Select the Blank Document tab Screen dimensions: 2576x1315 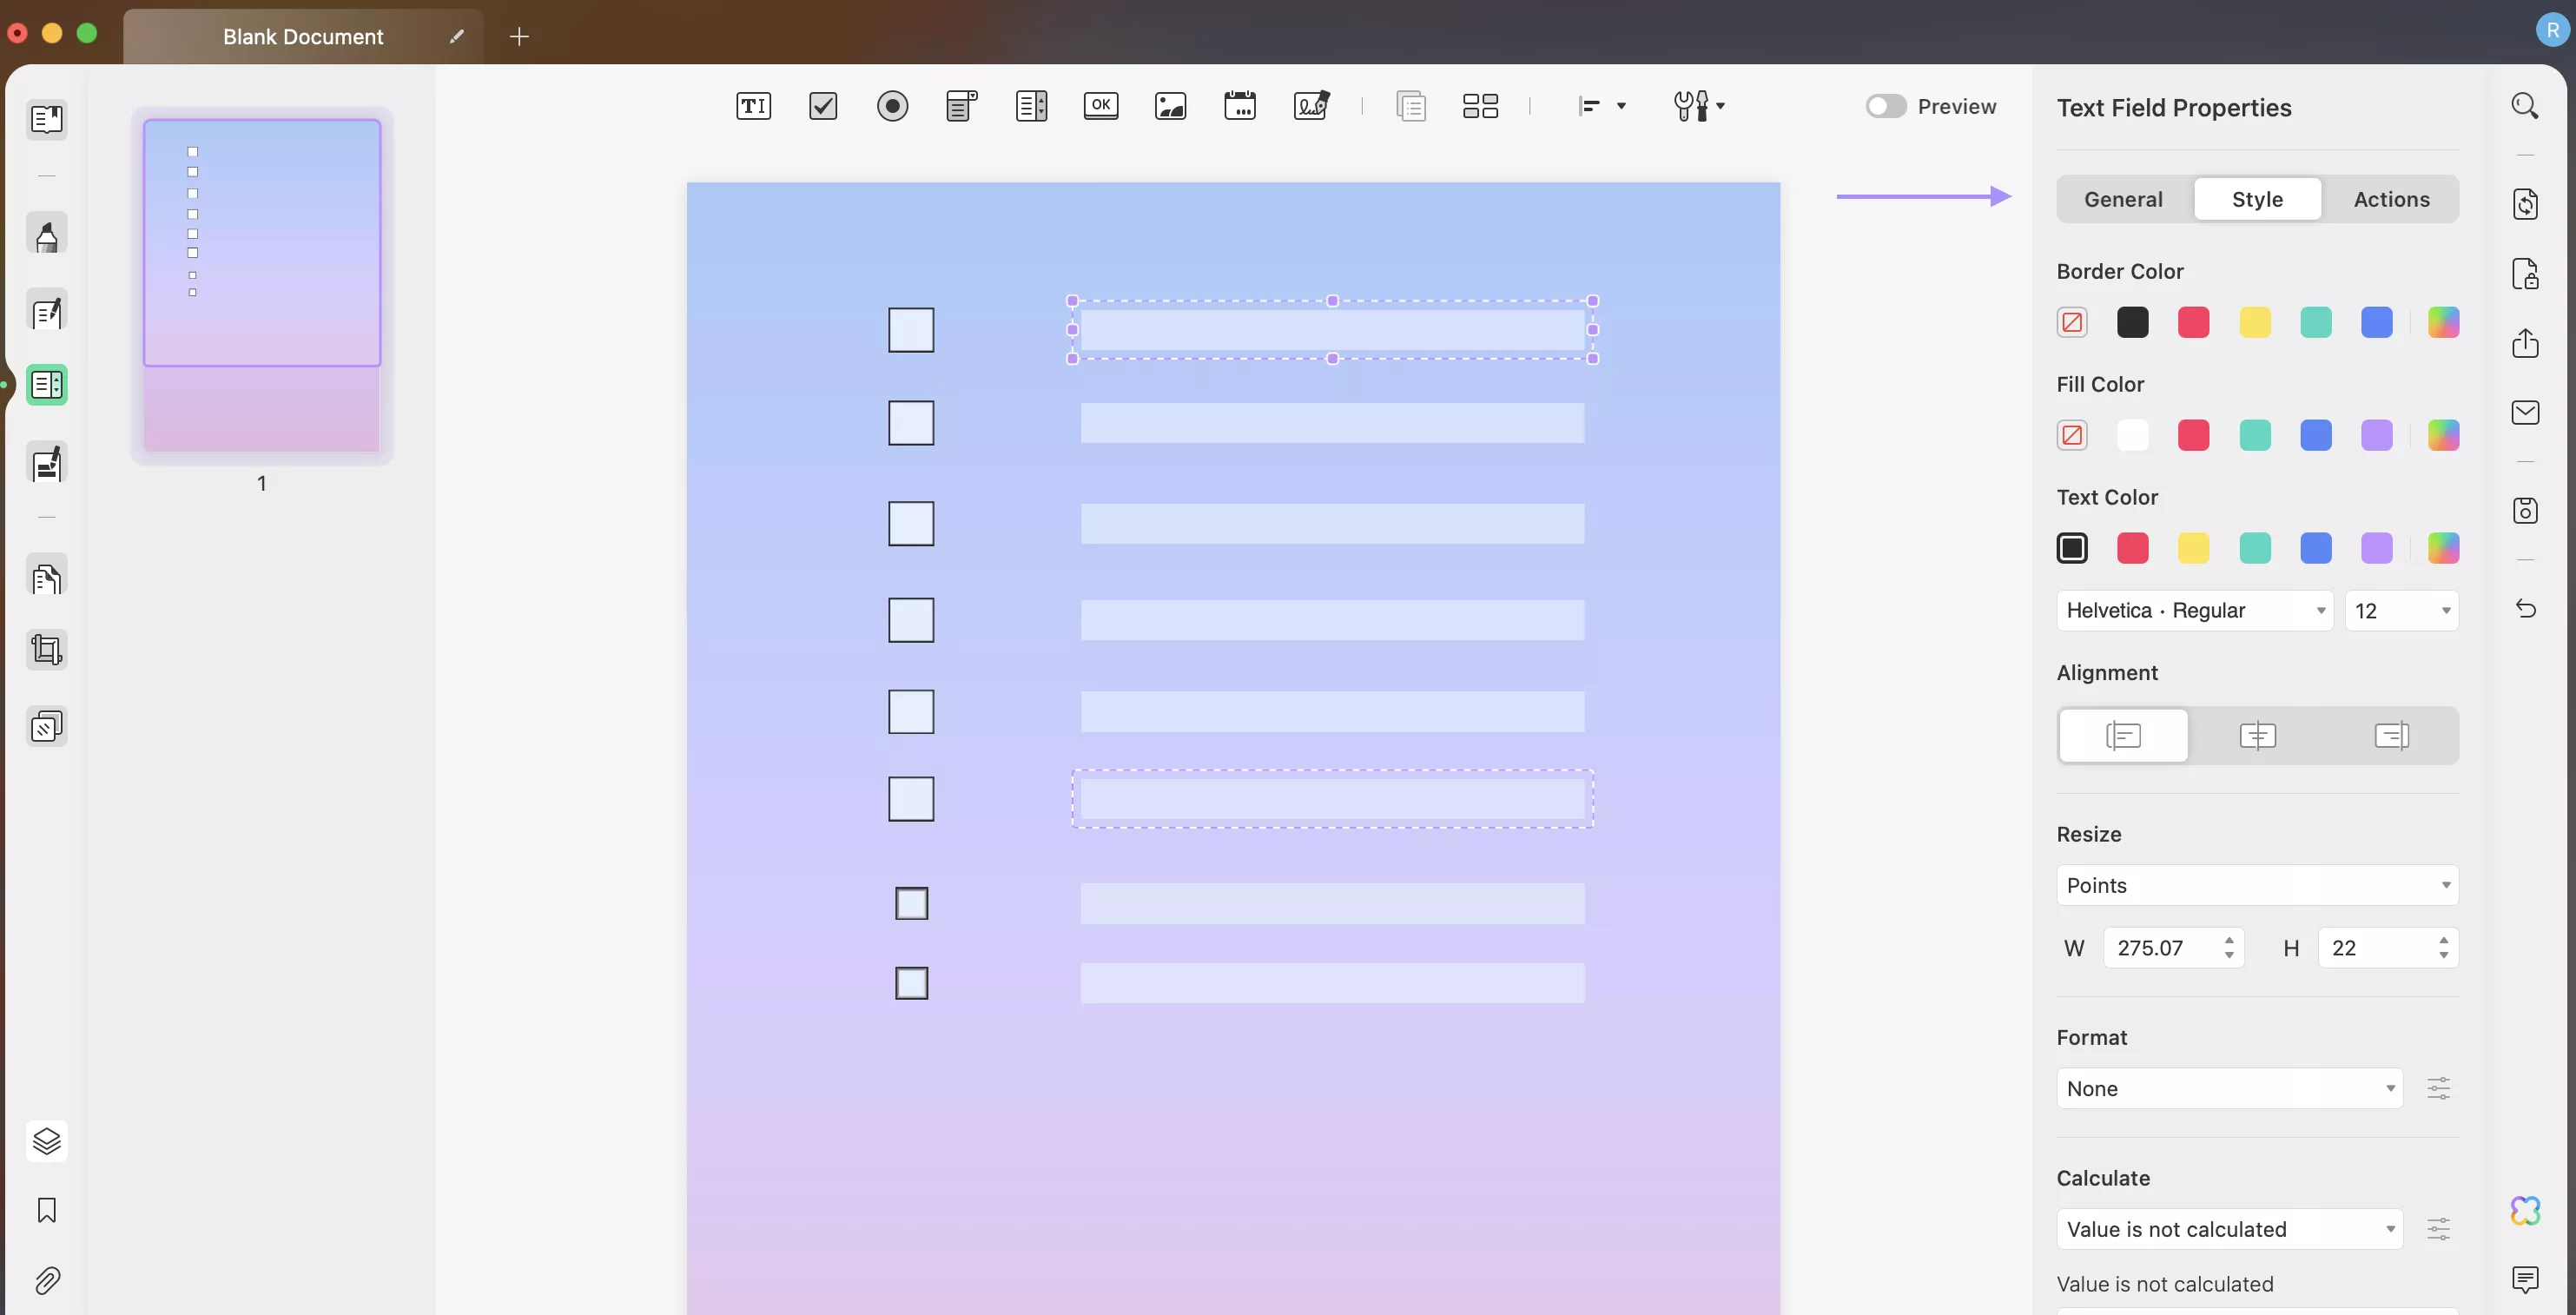click(302, 36)
